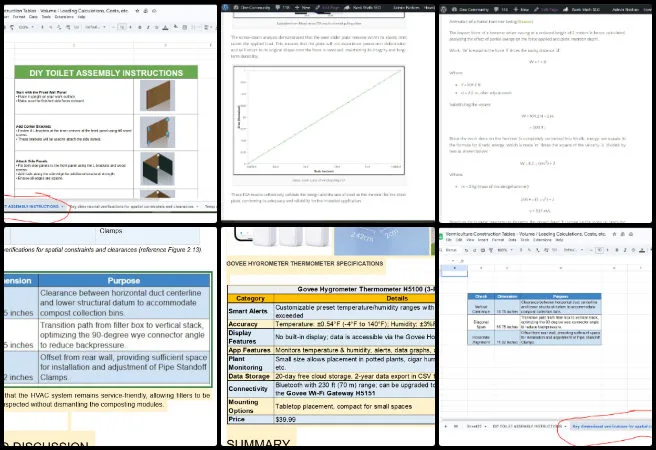Click Edit Page in the hammer calculation page admin bar
Screen dimensions: 656x450
[546, 9]
